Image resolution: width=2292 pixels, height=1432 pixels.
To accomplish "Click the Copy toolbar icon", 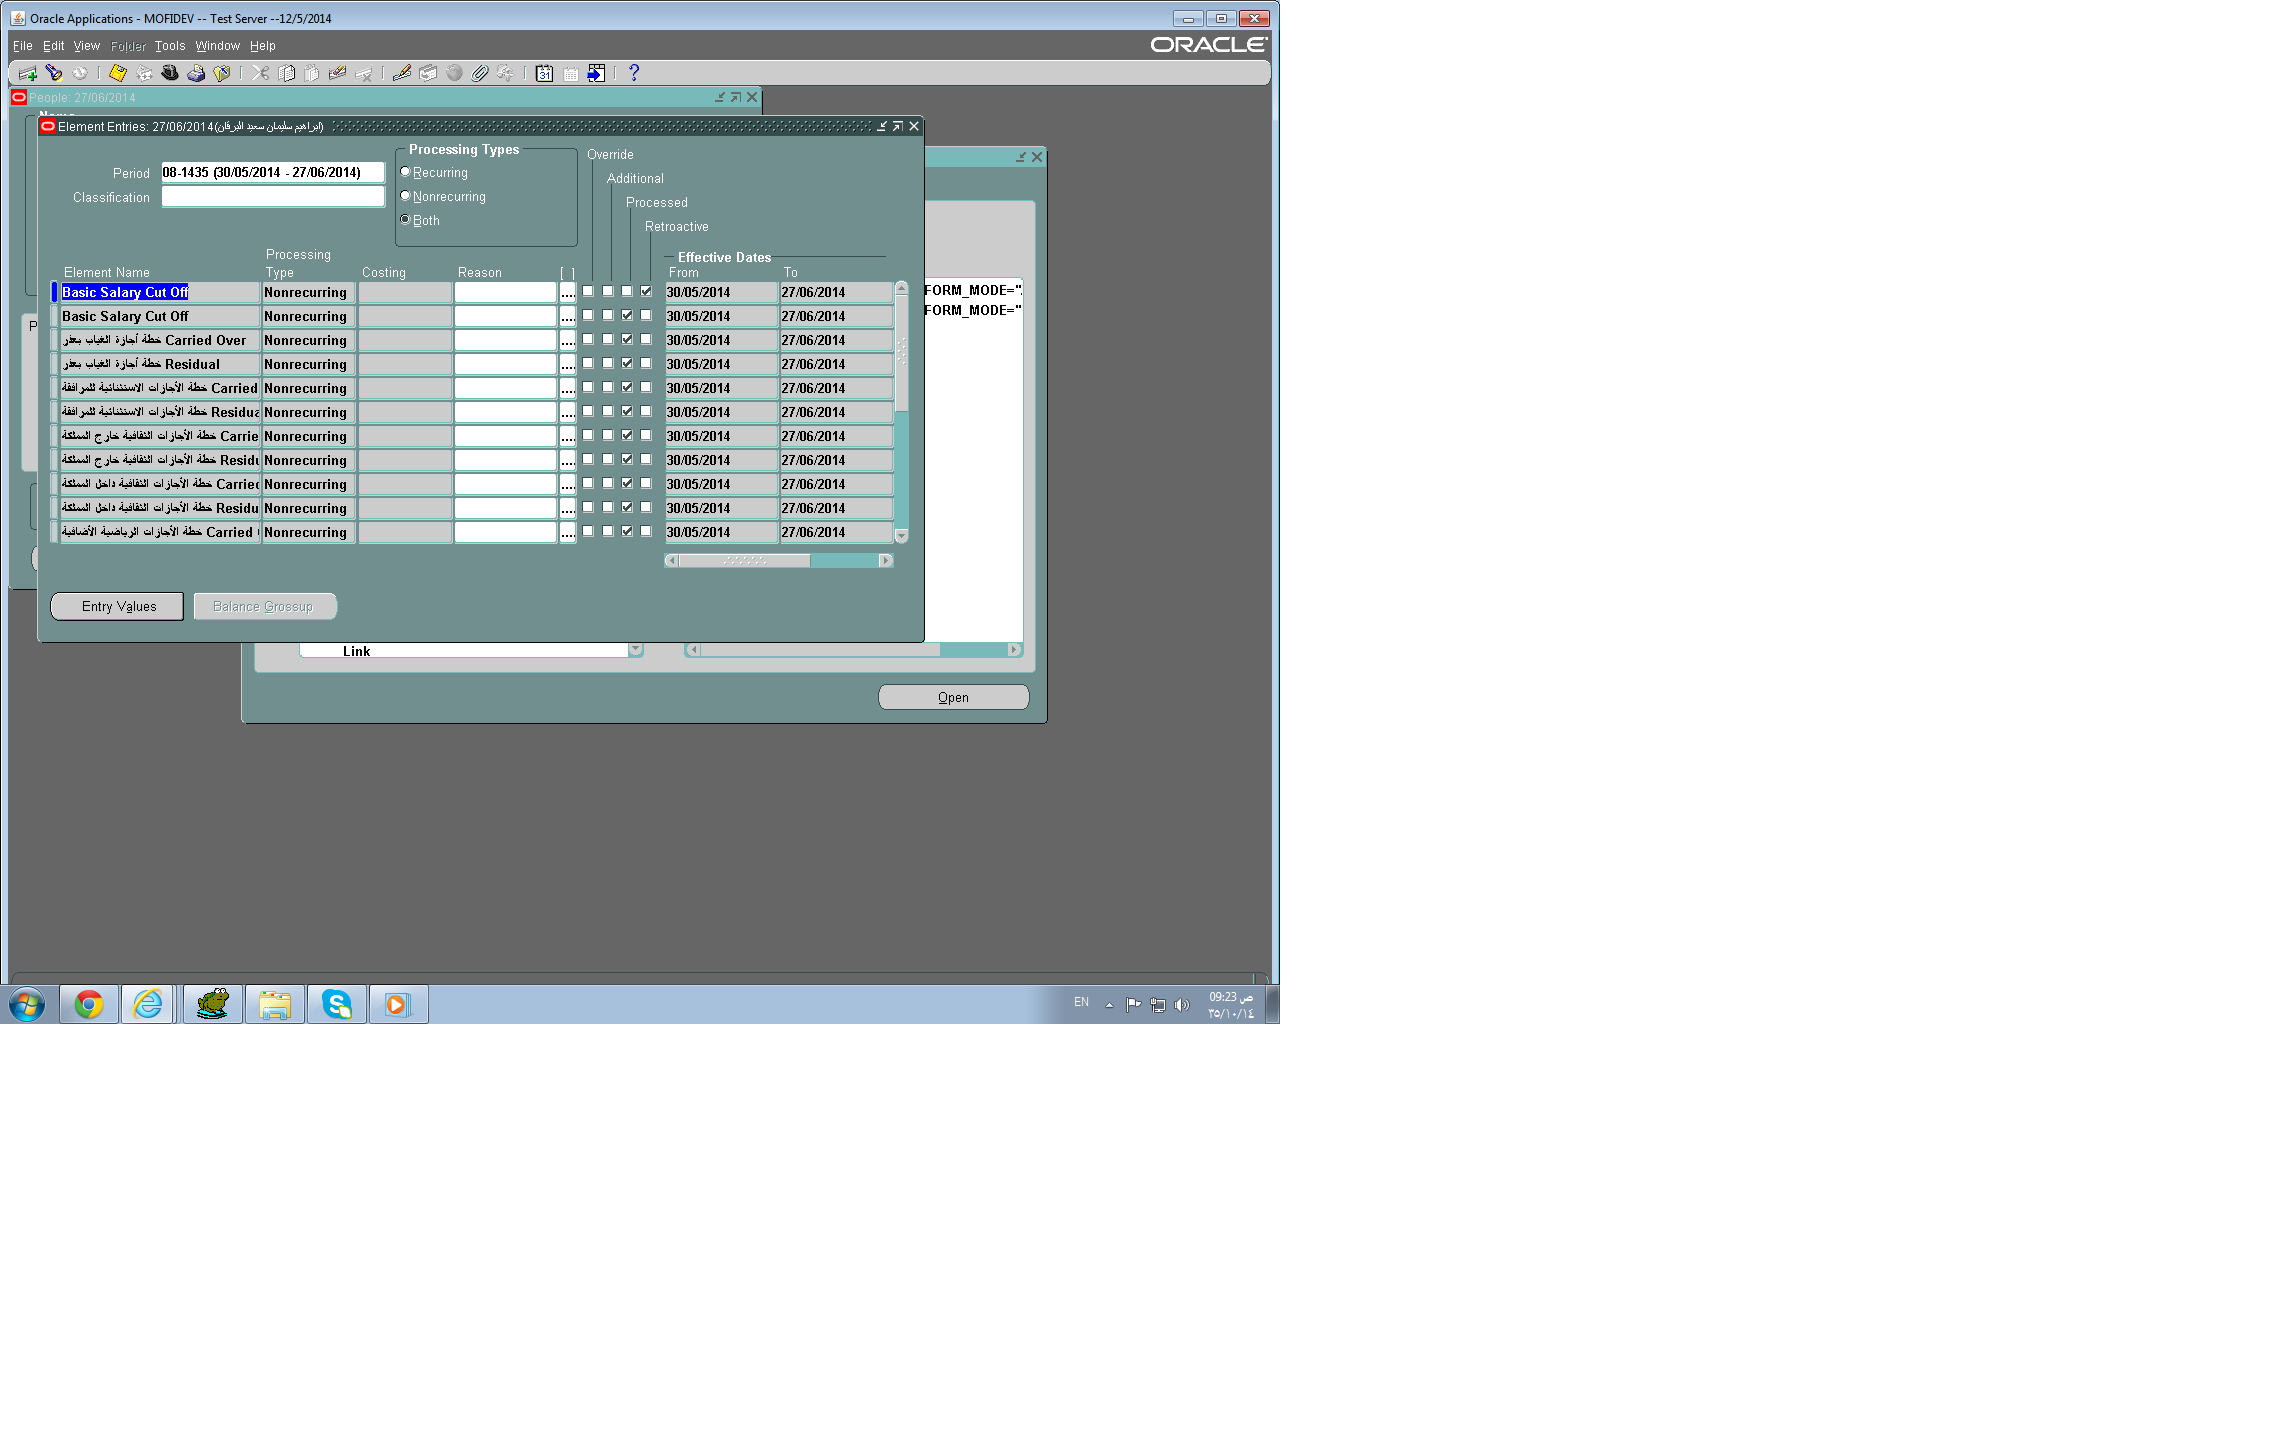I will click(286, 73).
